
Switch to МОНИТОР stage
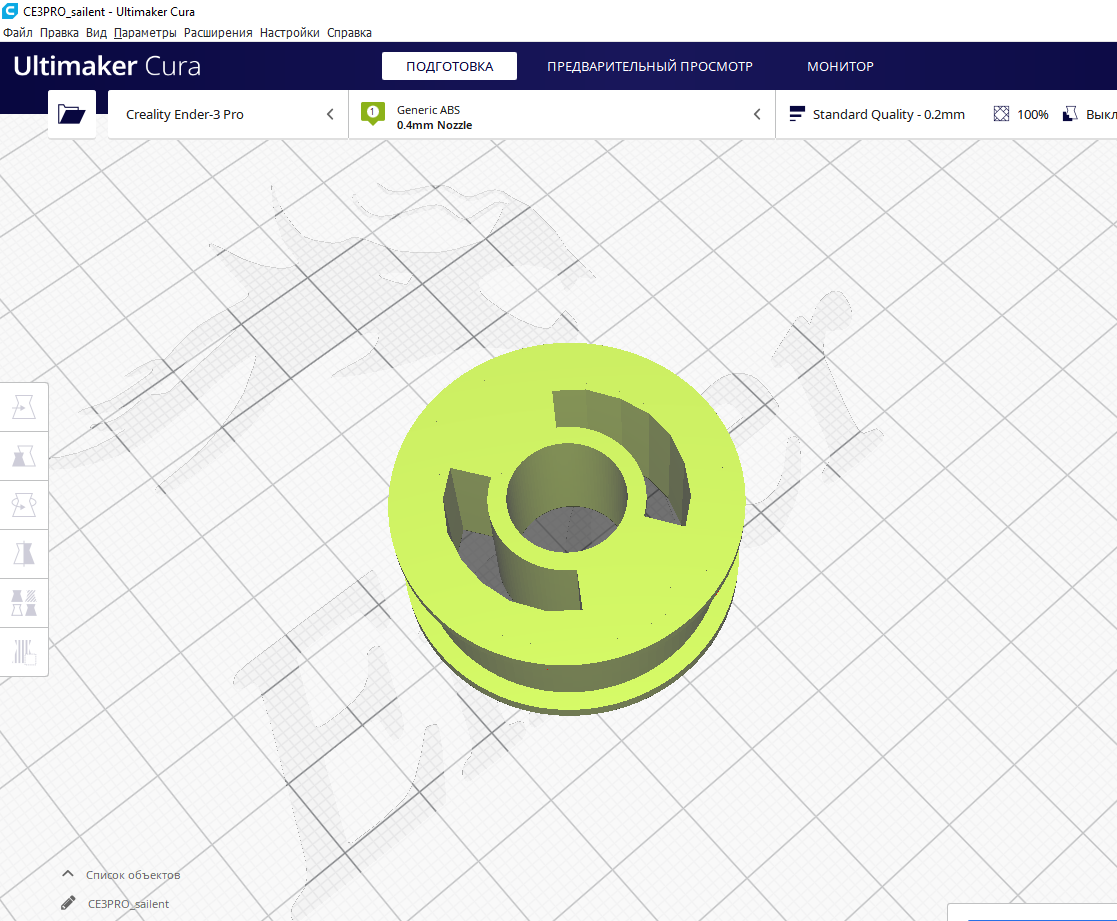[x=841, y=66]
